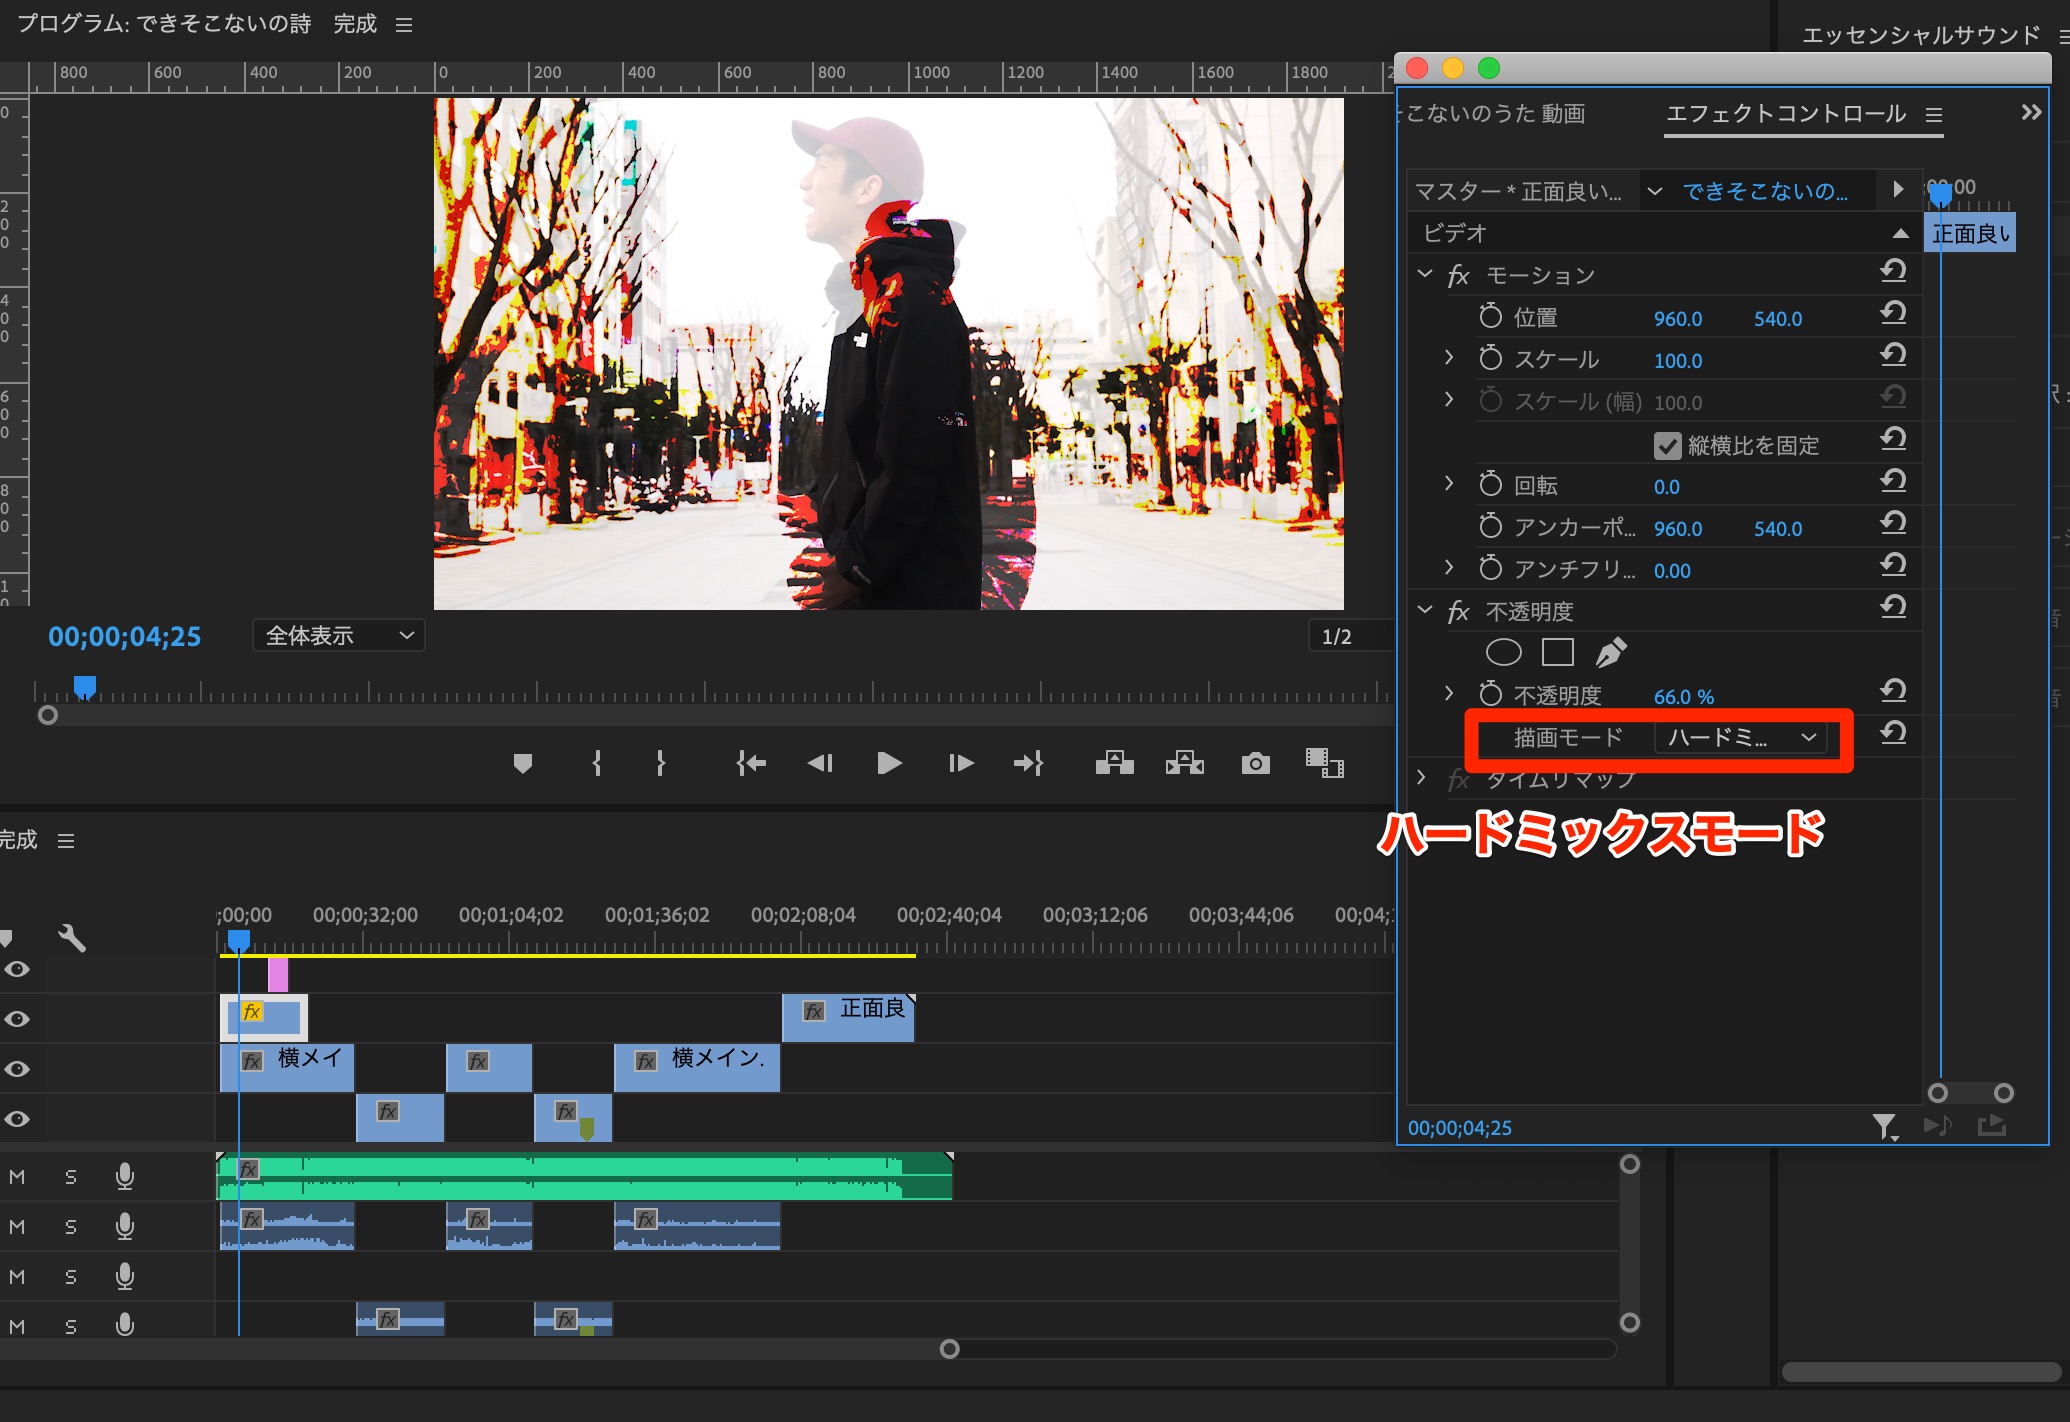
Task: Click the 不透明度 value 66.0 %
Action: [x=1684, y=696]
